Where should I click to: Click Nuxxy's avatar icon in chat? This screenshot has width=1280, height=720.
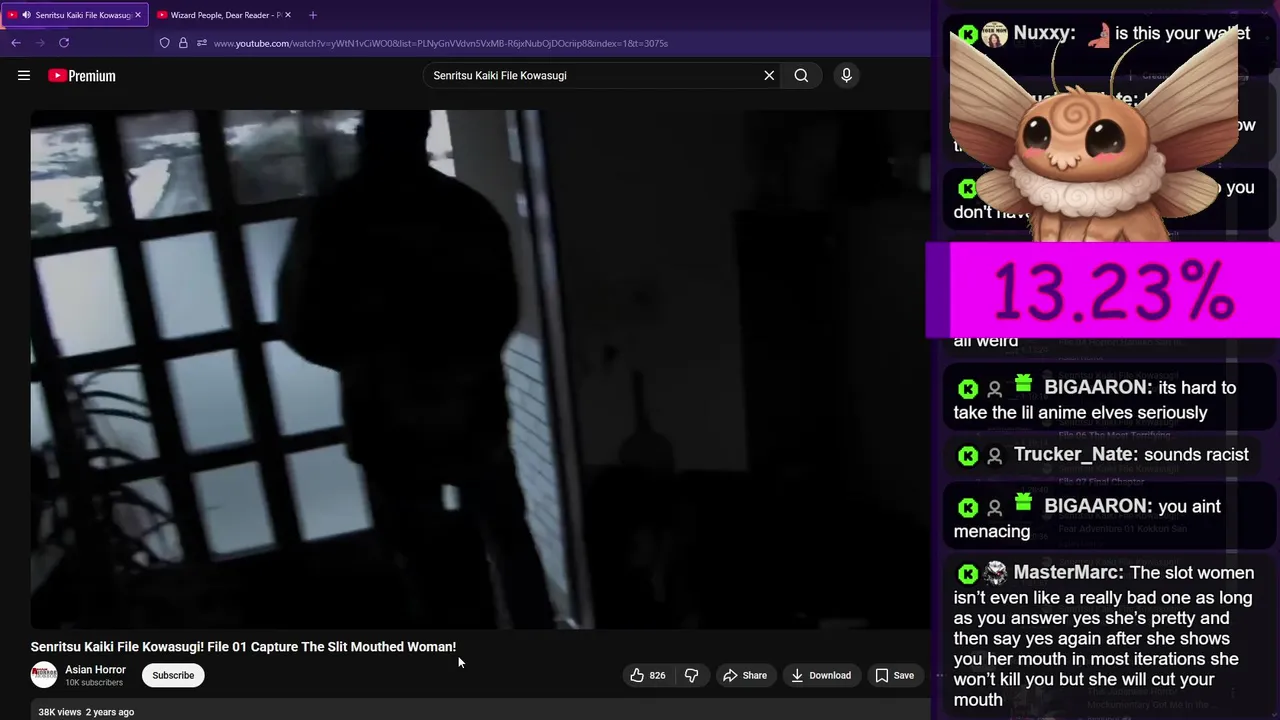[995, 35]
